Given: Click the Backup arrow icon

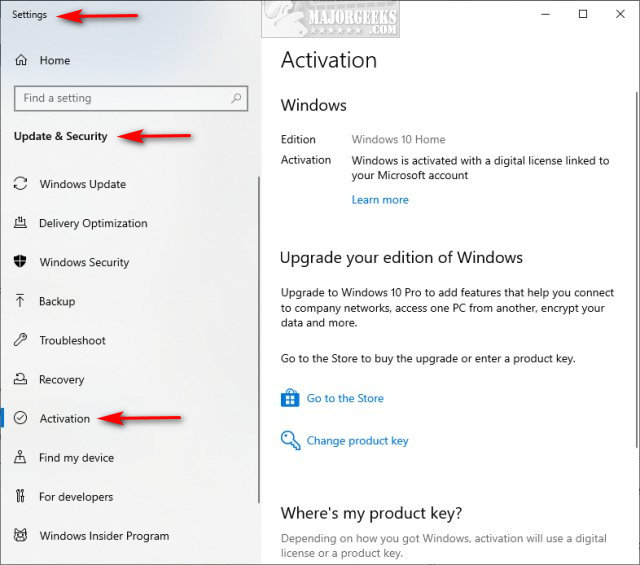Looking at the screenshot, I should pyautogui.click(x=20, y=301).
